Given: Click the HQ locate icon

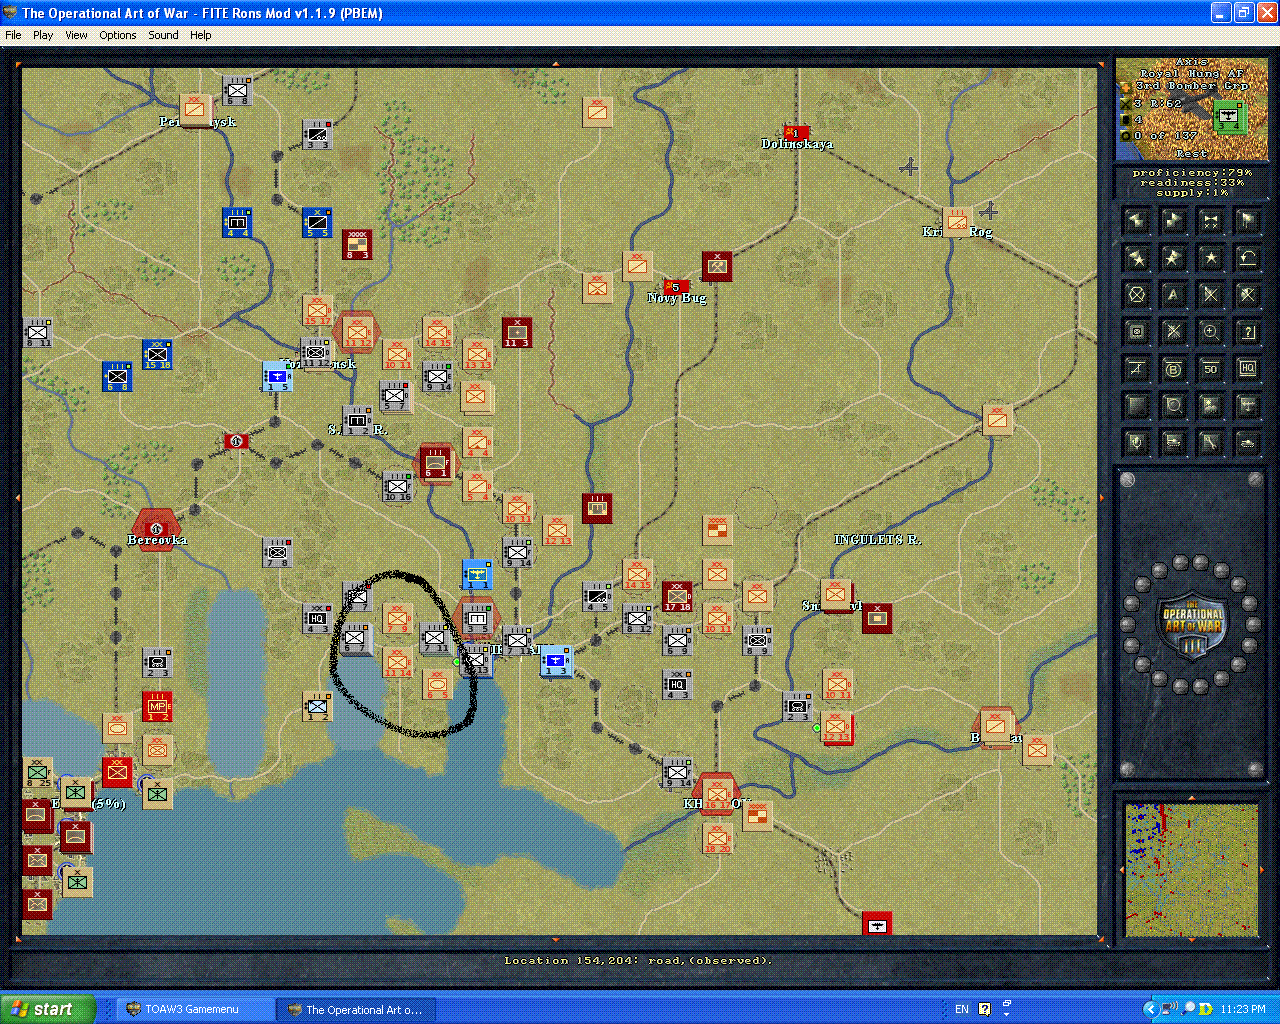Looking at the screenshot, I should 1246,367.
